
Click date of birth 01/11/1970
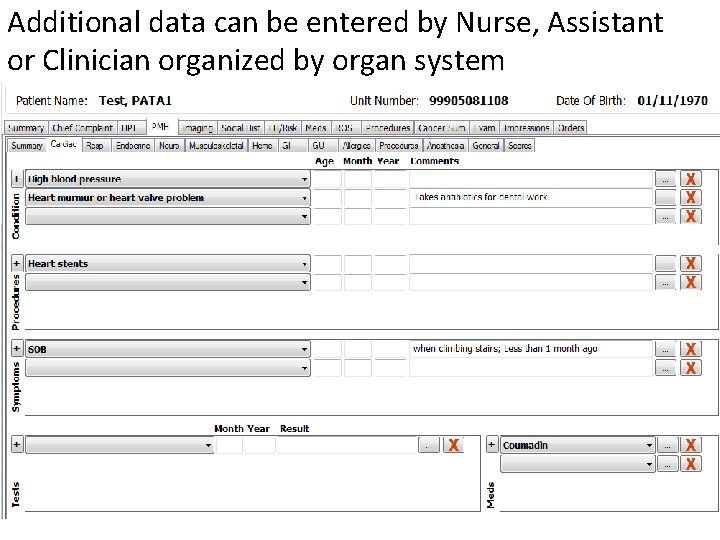pos(672,101)
